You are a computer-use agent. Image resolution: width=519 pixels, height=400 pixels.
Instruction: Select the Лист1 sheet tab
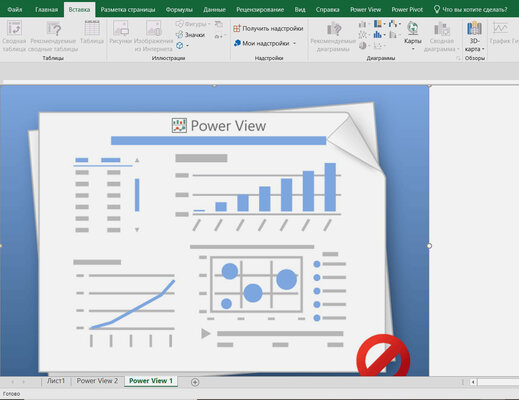tap(56, 381)
